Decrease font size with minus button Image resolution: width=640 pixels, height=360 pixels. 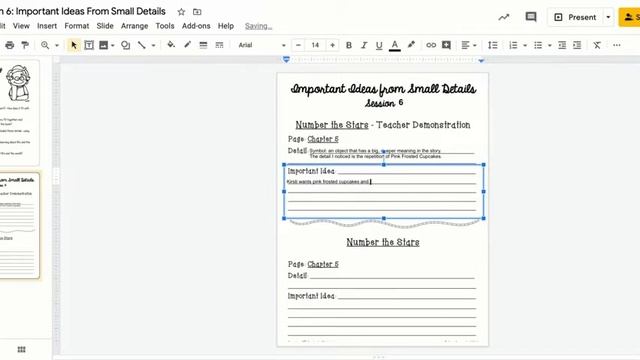(298, 45)
